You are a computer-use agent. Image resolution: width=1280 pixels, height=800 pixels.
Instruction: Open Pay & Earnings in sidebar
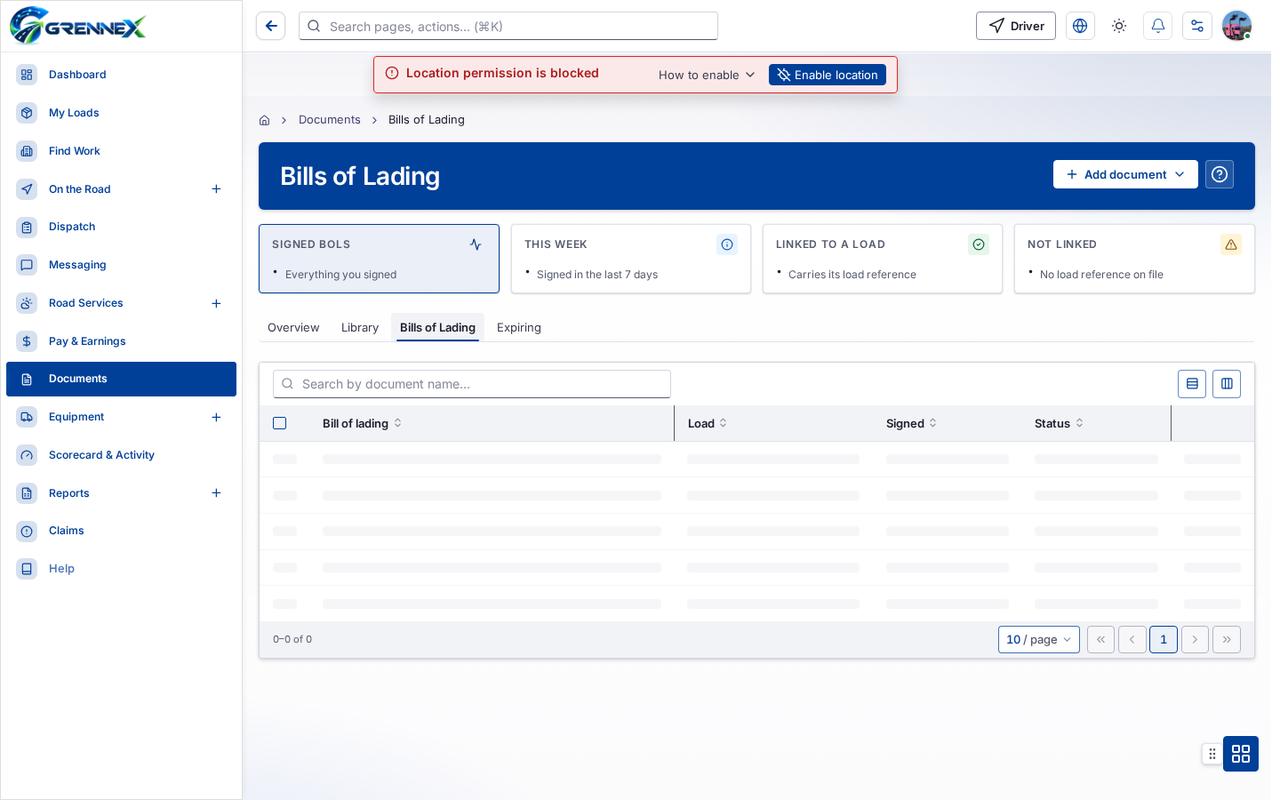pos(121,341)
